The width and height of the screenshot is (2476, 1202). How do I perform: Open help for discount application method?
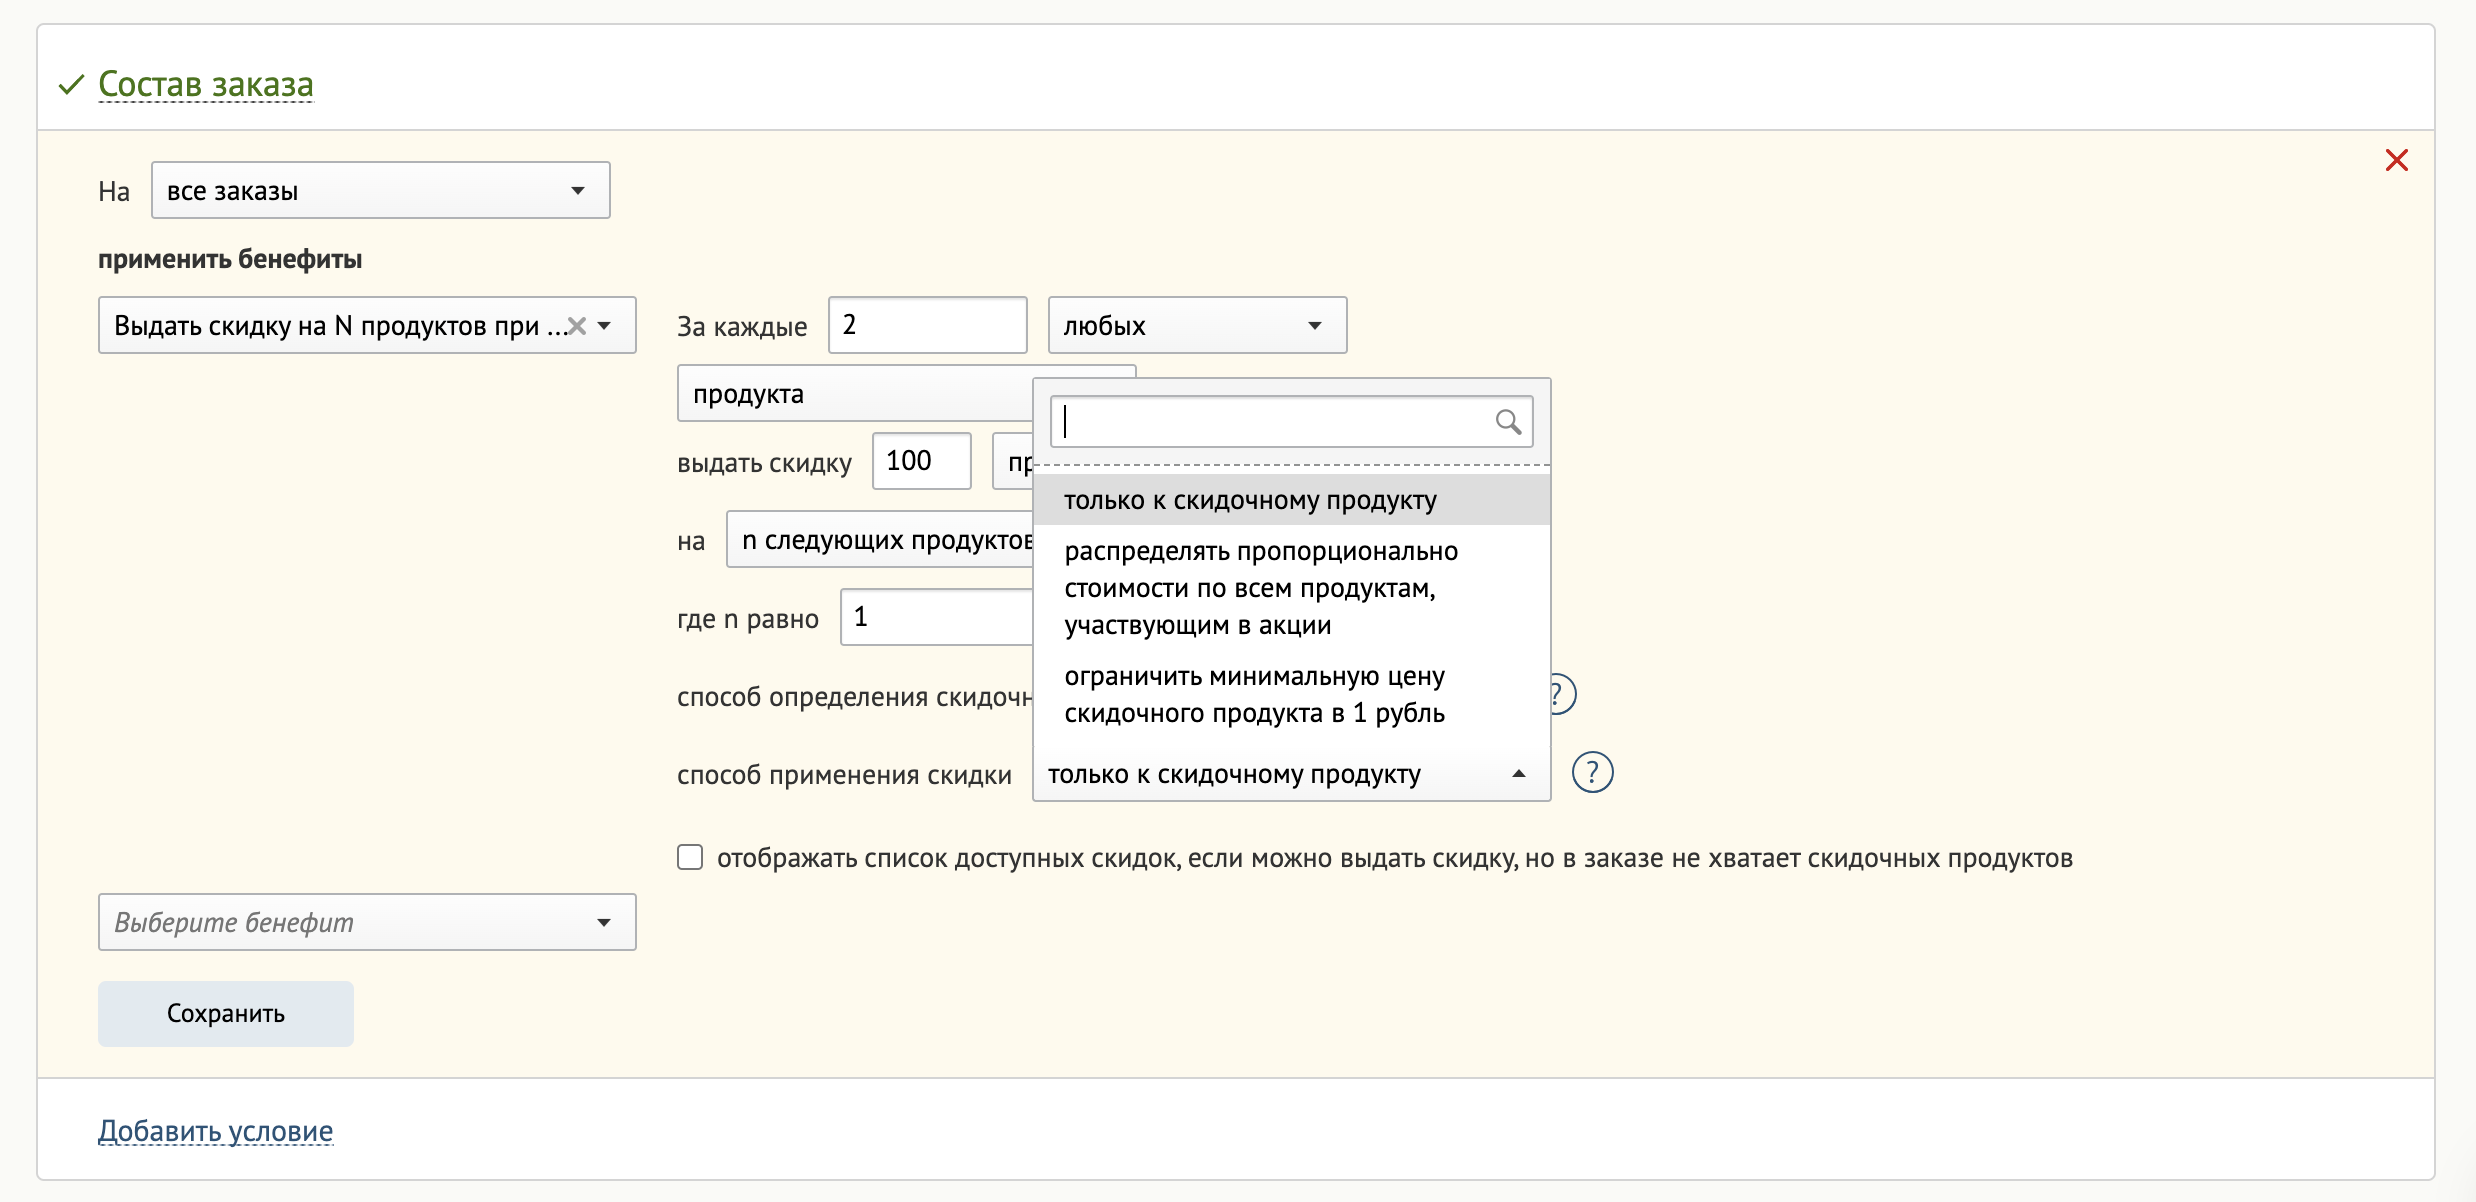pos(1592,772)
